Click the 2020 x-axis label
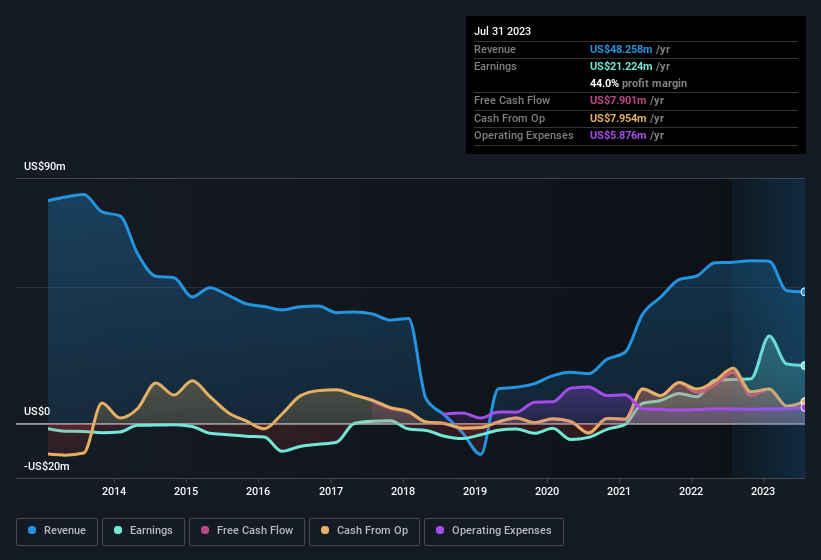 (x=547, y=491)
